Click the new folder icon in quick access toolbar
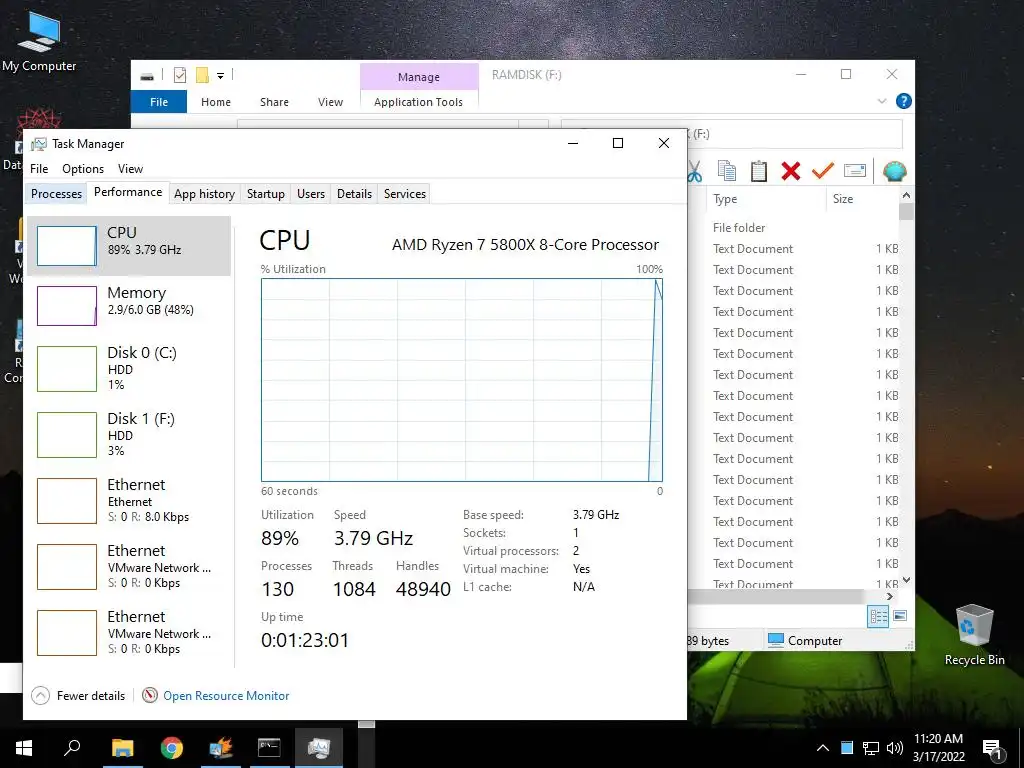This screenshot has height=768, width=1024. 202,76
